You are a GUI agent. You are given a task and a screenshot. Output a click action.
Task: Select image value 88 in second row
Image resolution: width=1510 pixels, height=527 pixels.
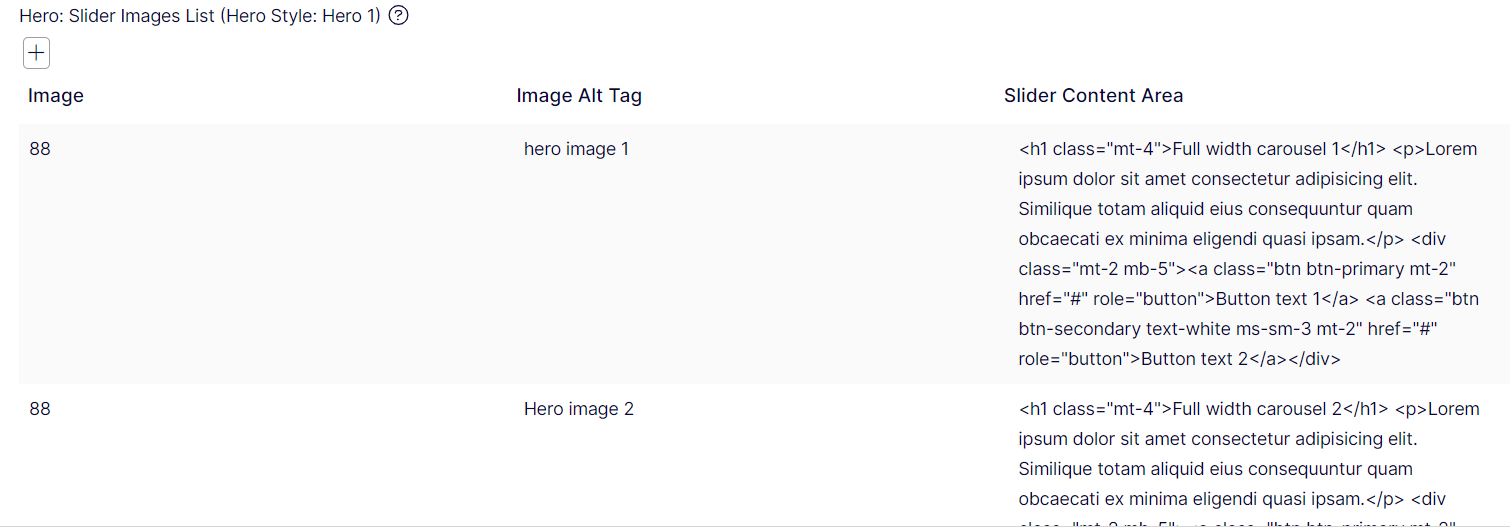(x=40, y=409)
